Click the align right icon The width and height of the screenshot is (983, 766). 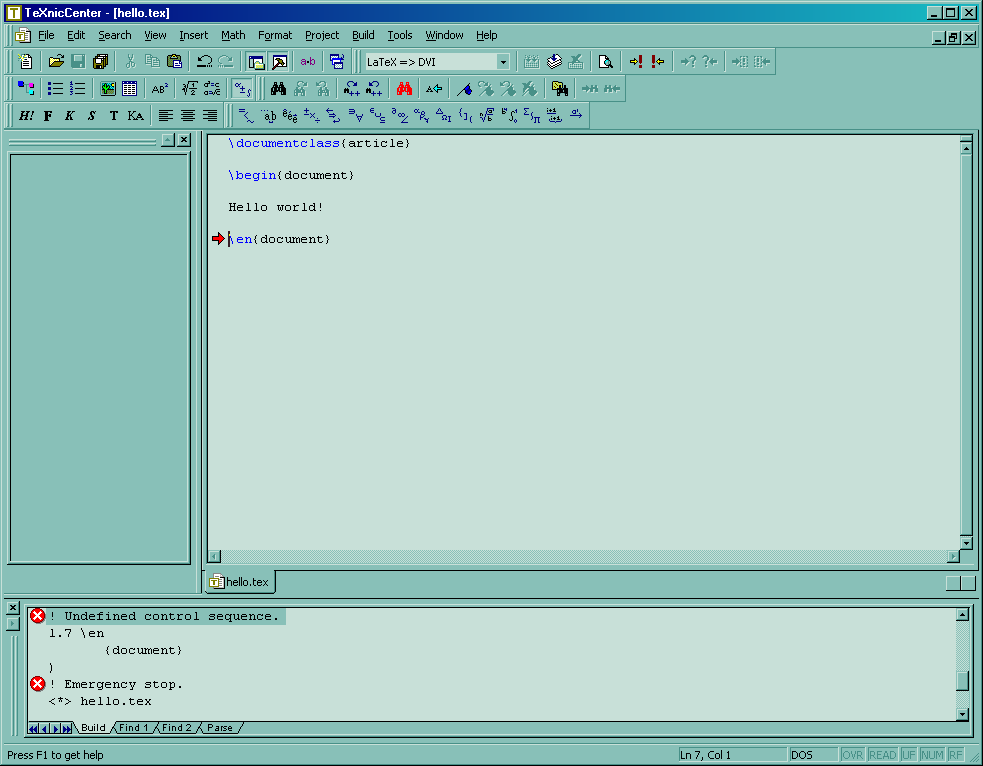pos(209,115)
